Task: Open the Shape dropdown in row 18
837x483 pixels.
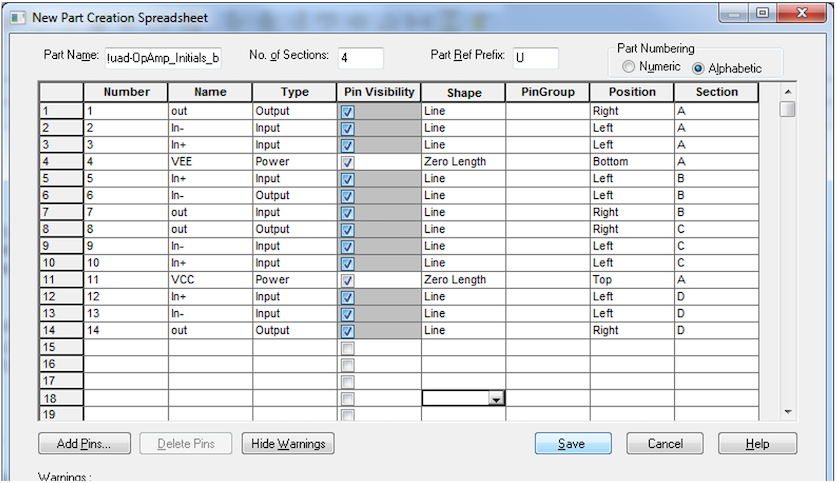Action: coord(495,399)
